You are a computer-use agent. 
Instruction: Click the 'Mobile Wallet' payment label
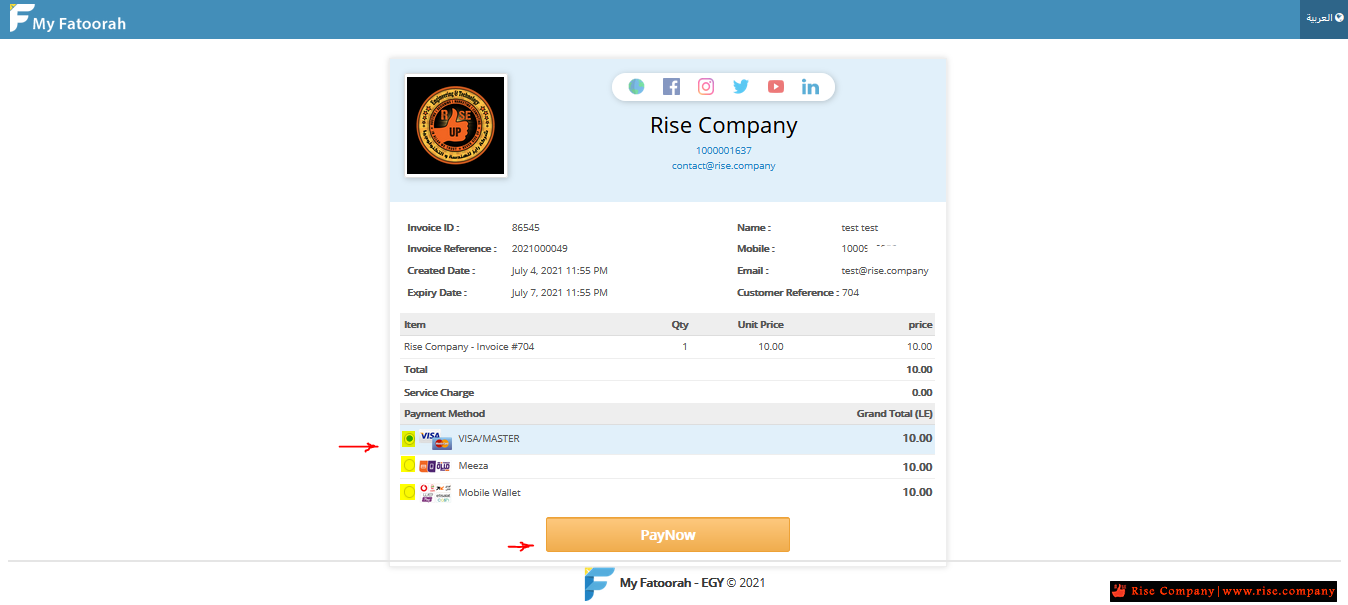point(490,493)
